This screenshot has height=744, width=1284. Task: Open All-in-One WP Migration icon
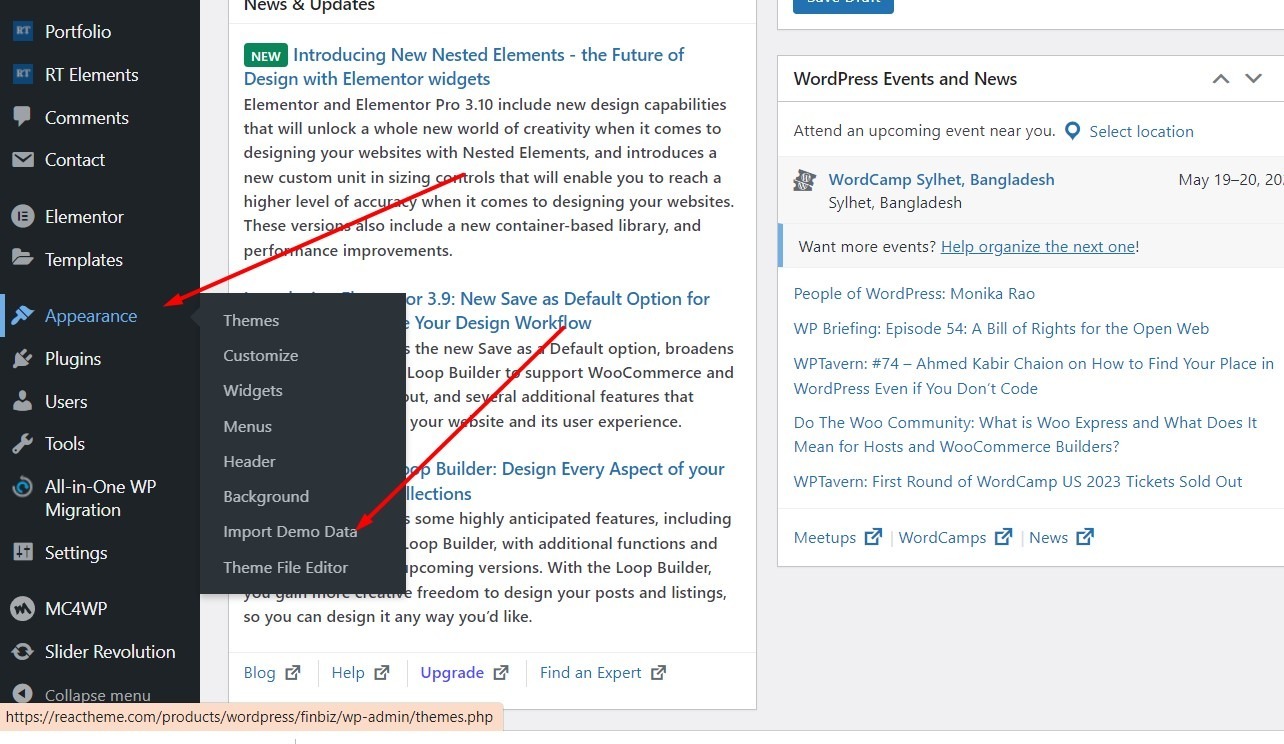22,487
